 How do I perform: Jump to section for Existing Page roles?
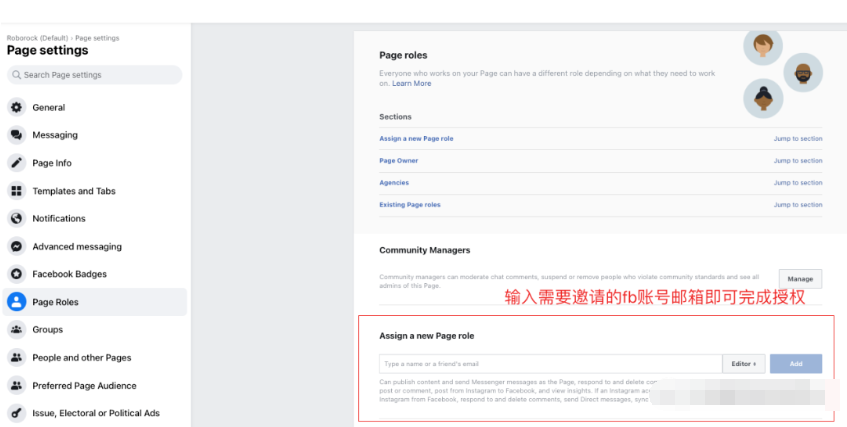point(798,205)
